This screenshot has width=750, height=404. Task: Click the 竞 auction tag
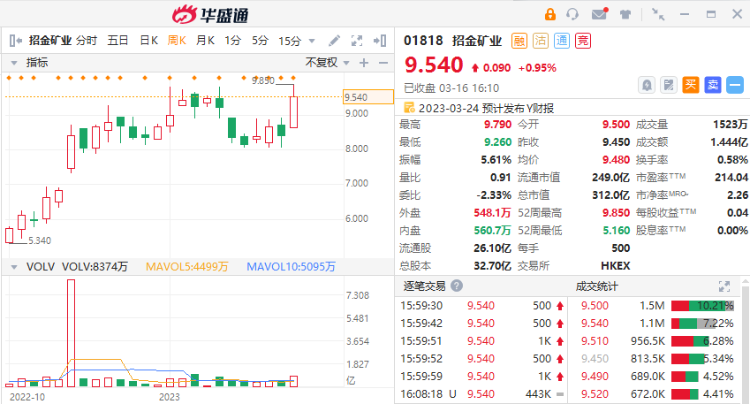pyautogui.click(x=583, y=41)
